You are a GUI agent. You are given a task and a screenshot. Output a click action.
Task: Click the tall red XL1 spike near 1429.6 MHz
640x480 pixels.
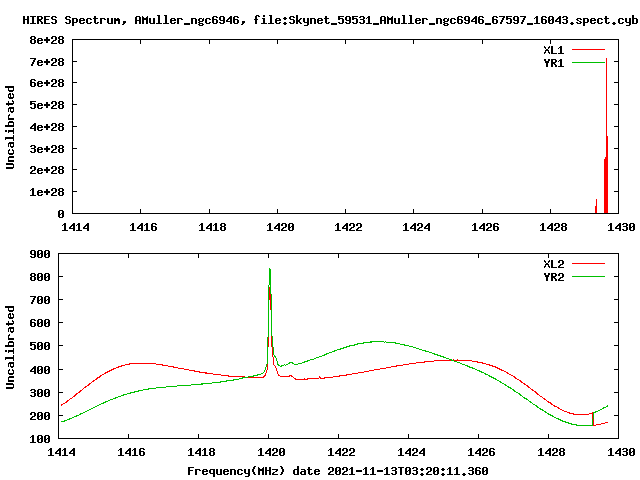pyautogui.click(x=607, y=135)
